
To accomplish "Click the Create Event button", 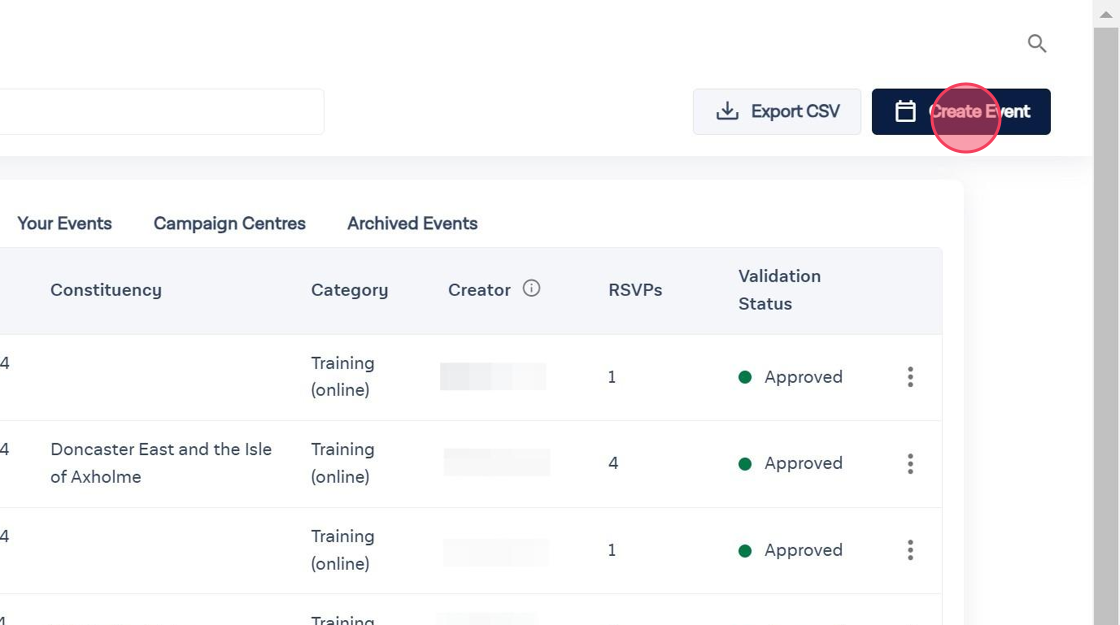I will click(961, 111).
